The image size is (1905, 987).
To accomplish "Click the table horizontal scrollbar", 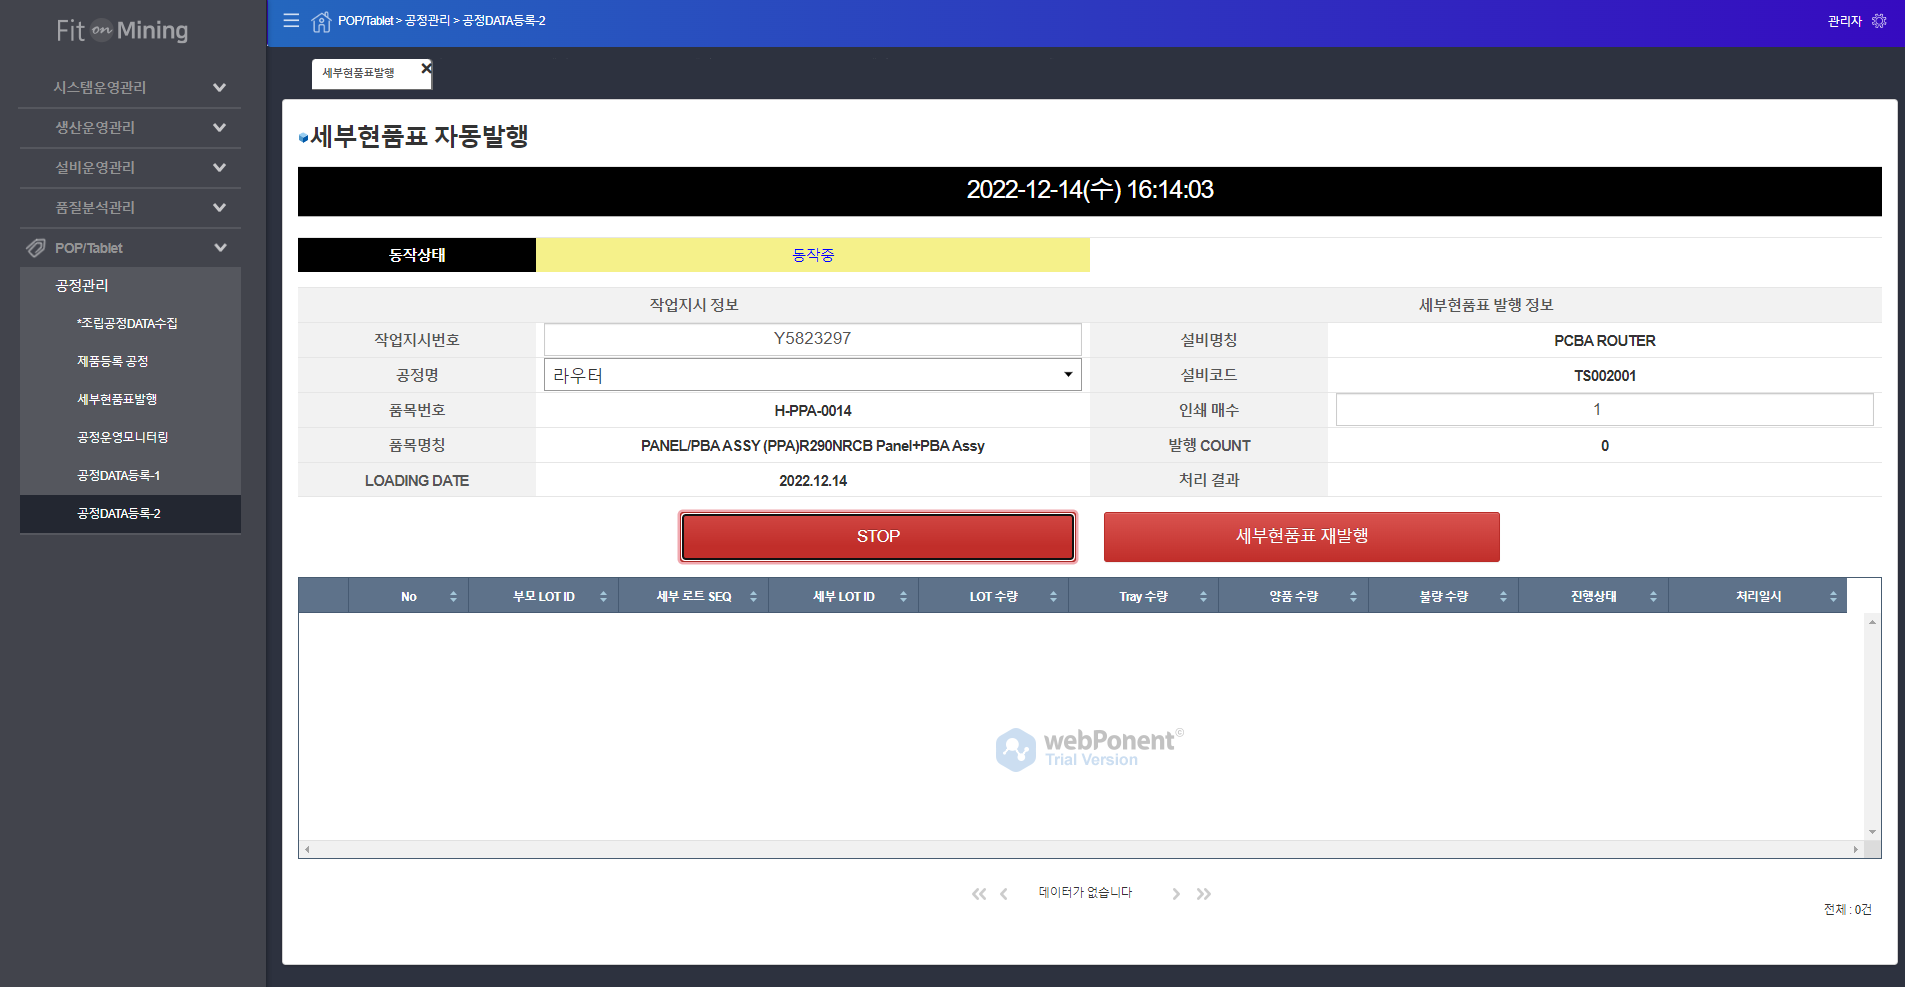I will point(1080,849).
